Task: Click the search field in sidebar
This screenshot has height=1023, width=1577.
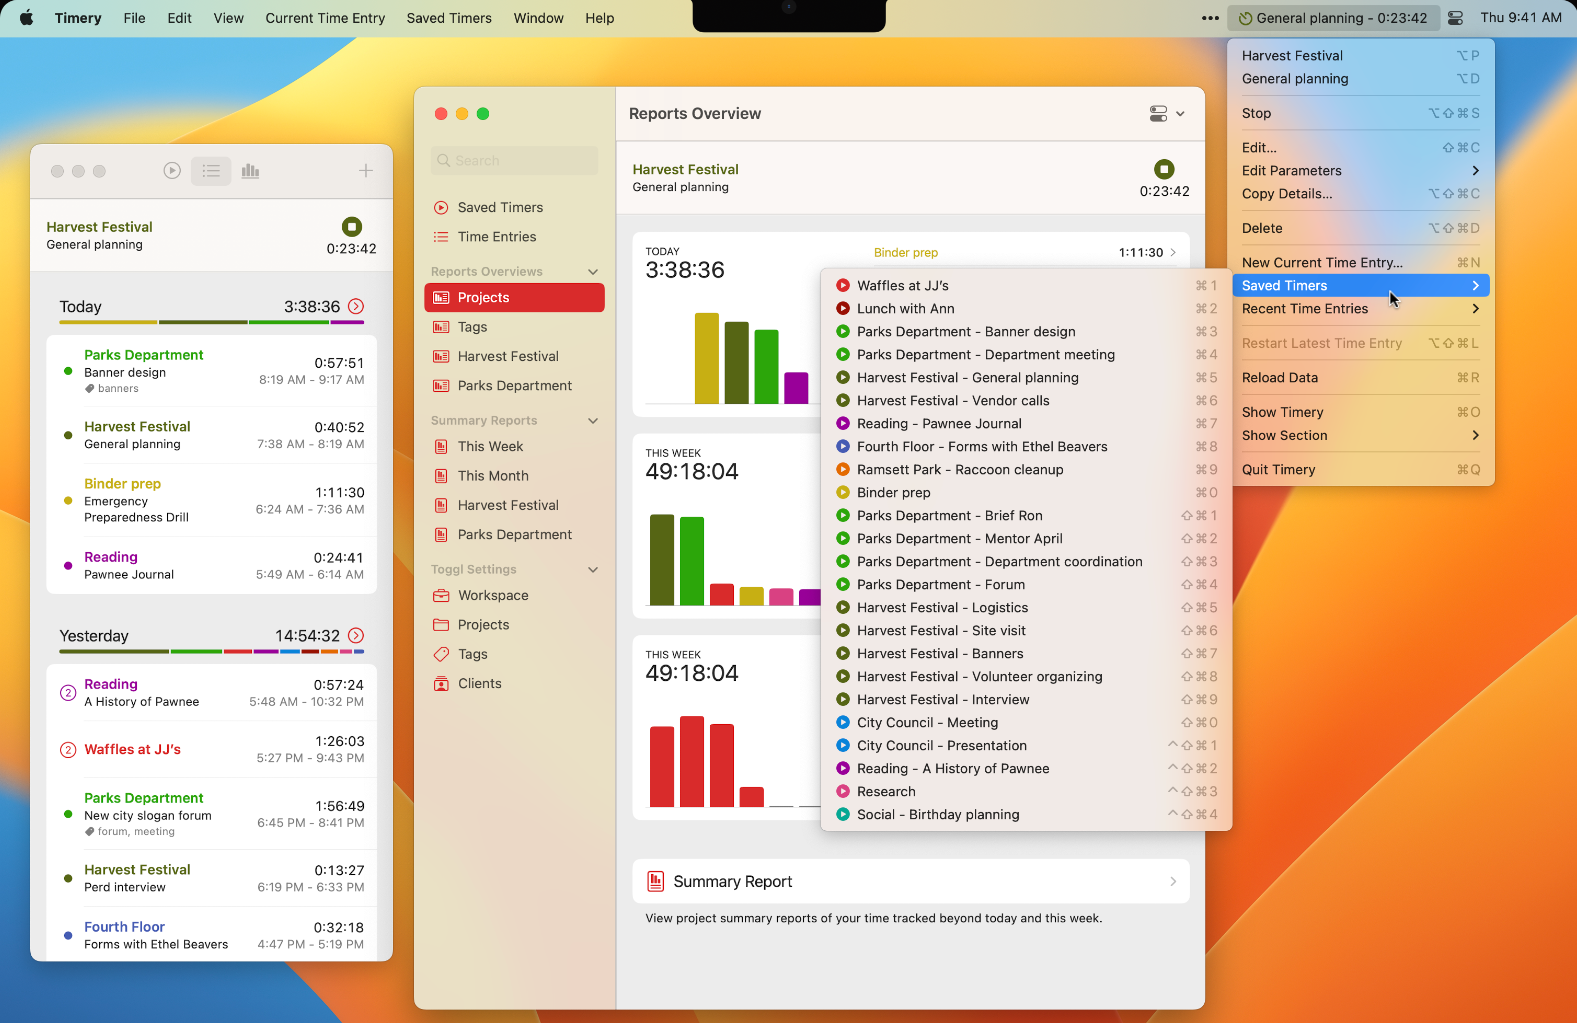Action: [x=515, y=160]
